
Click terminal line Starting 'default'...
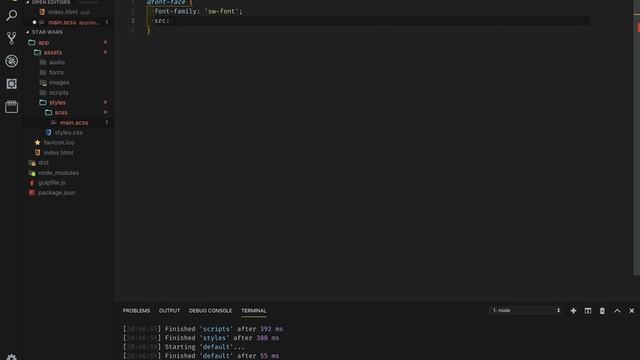click(184, 347)
